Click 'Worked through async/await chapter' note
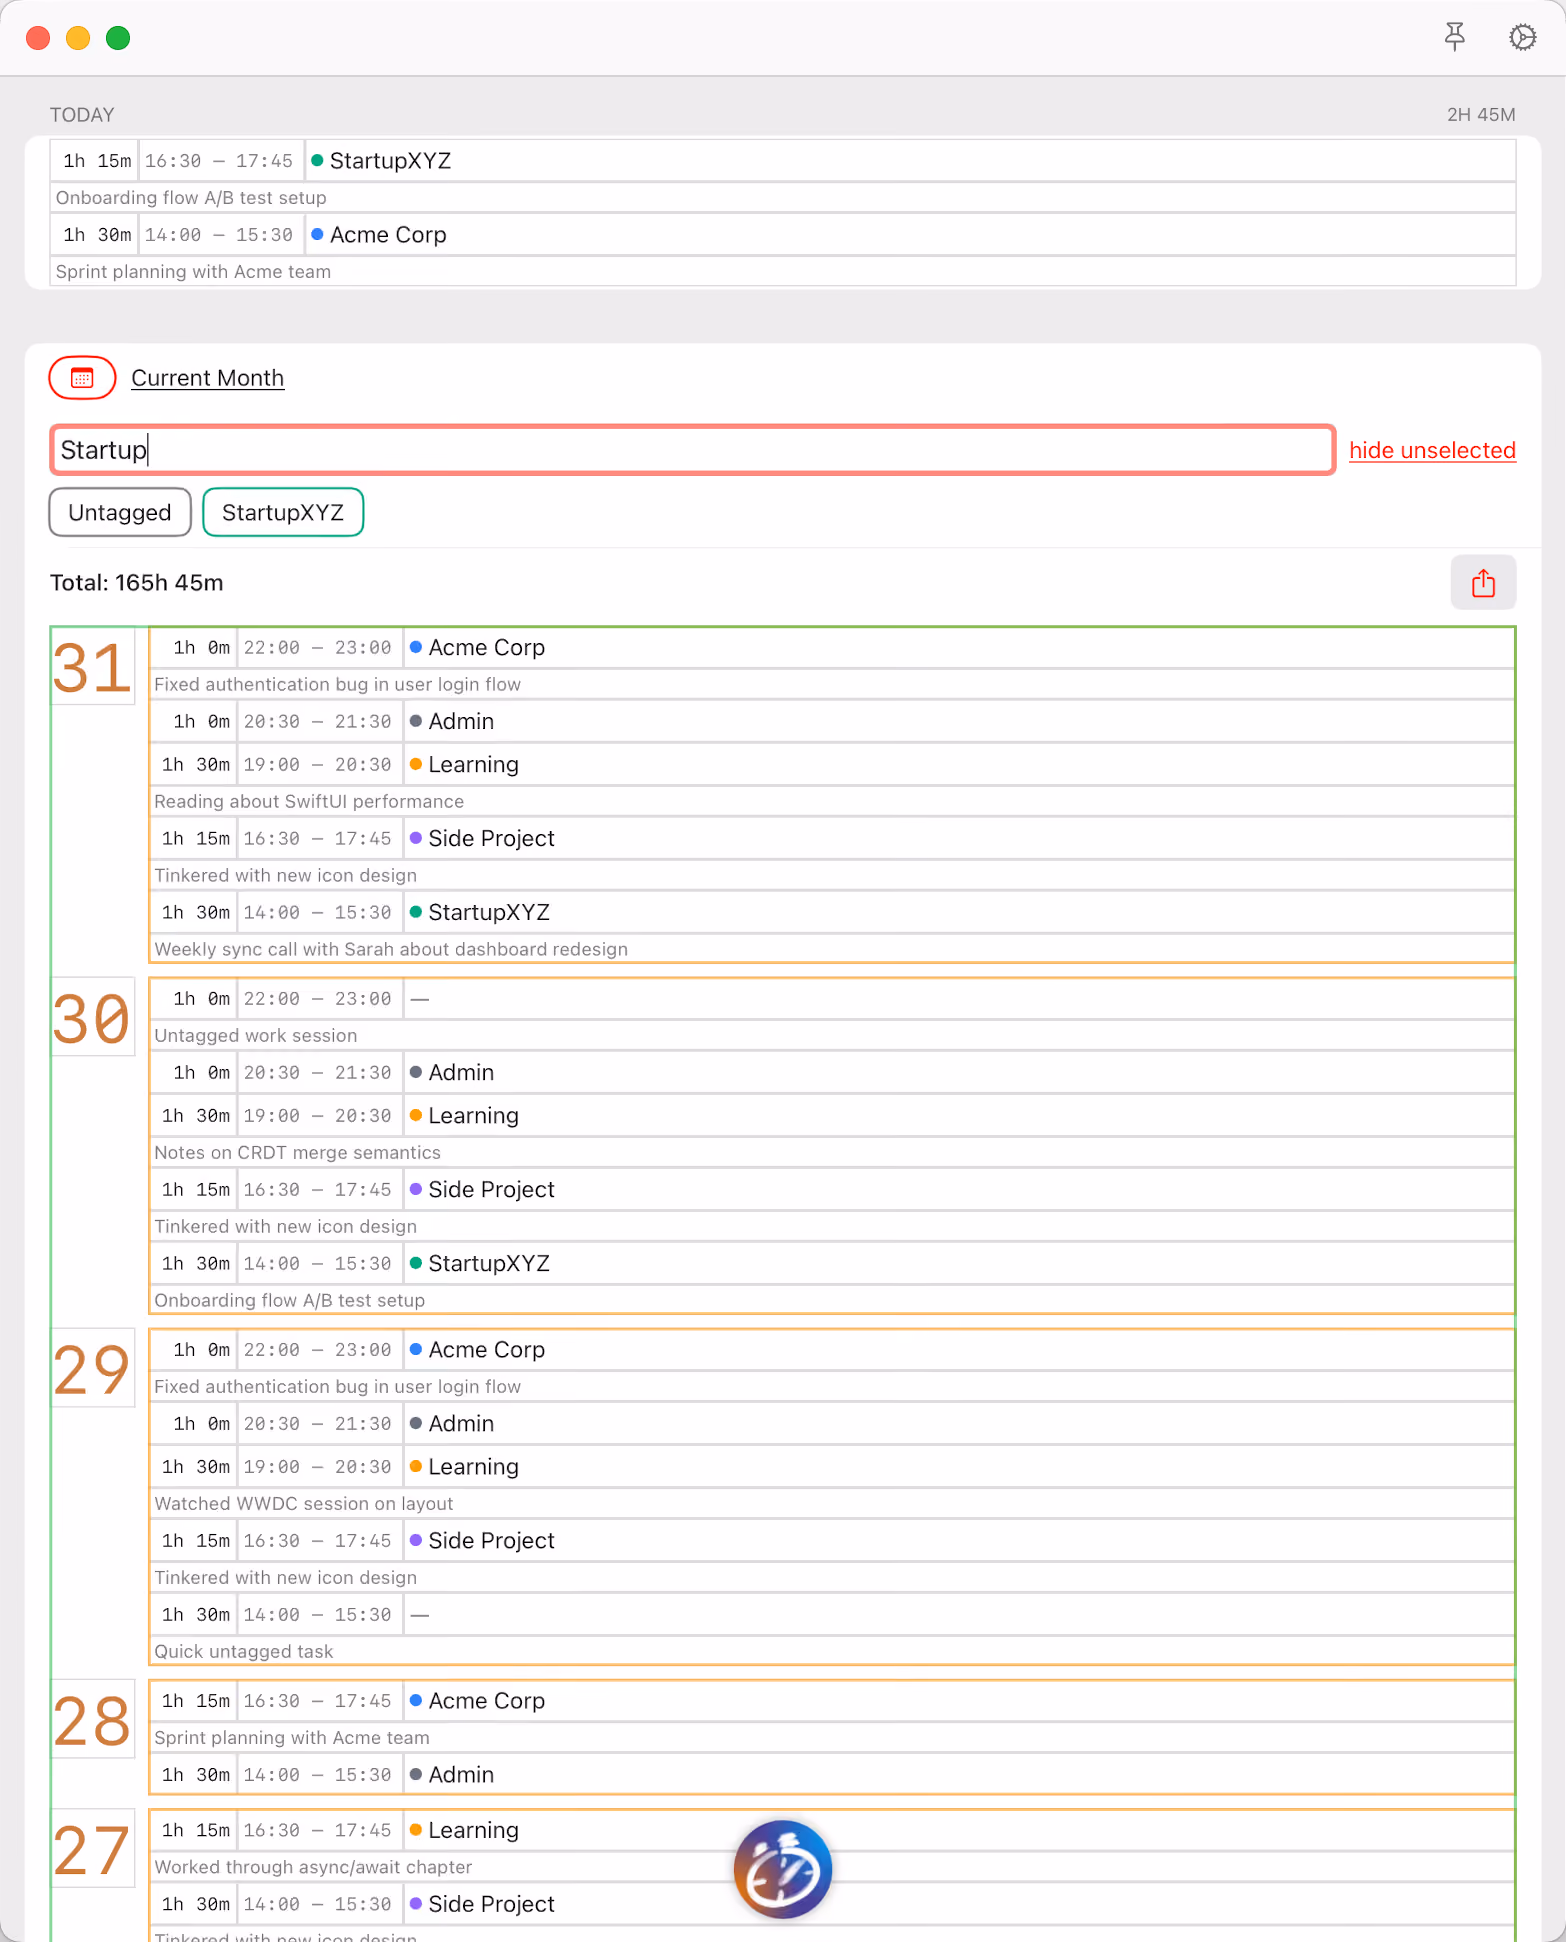The image size is (1566, 1942). click(313, 1867)
